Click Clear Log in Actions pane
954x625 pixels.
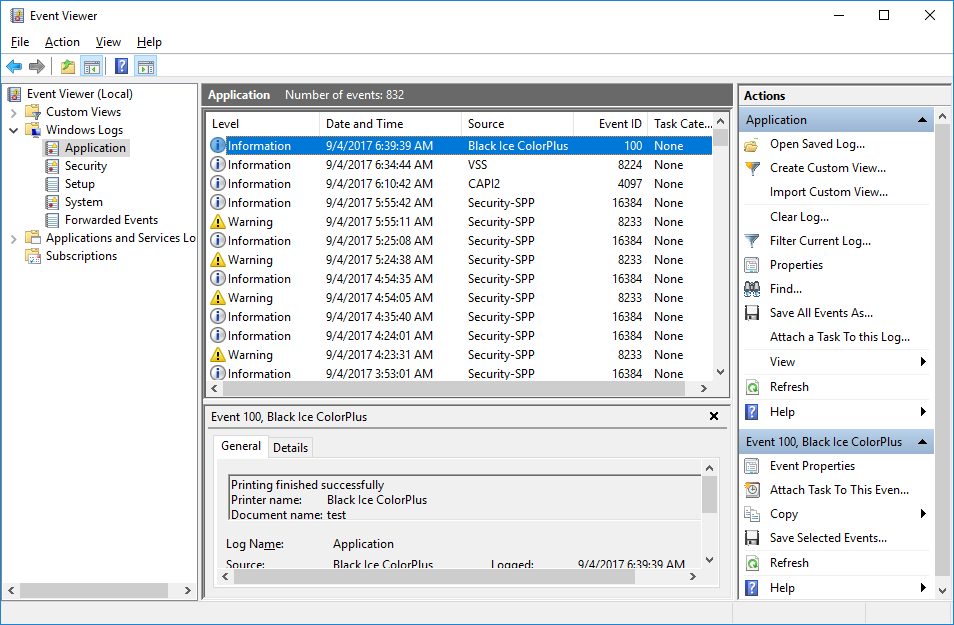pyautogui.click(x=799, y=217)
